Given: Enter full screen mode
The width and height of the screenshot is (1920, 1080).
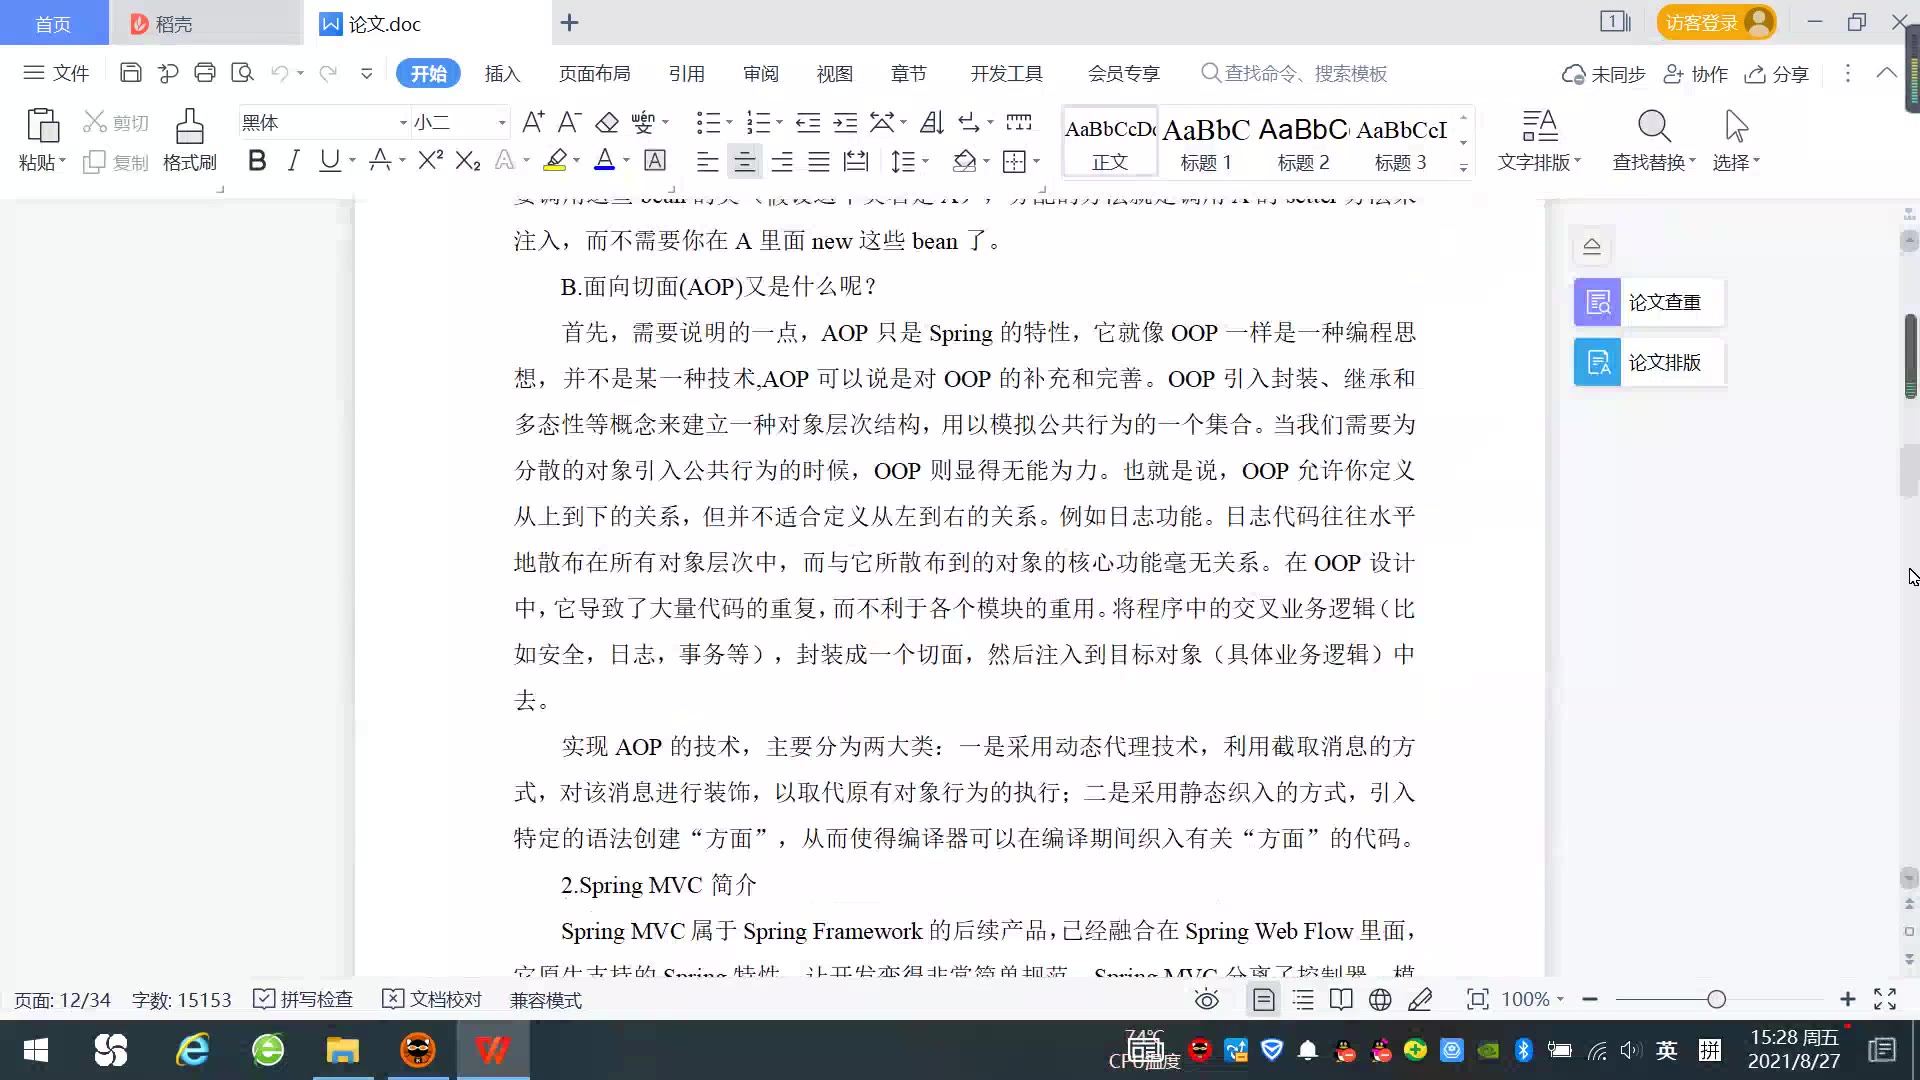Looking at the screenshot, I should coord(1885,999).
